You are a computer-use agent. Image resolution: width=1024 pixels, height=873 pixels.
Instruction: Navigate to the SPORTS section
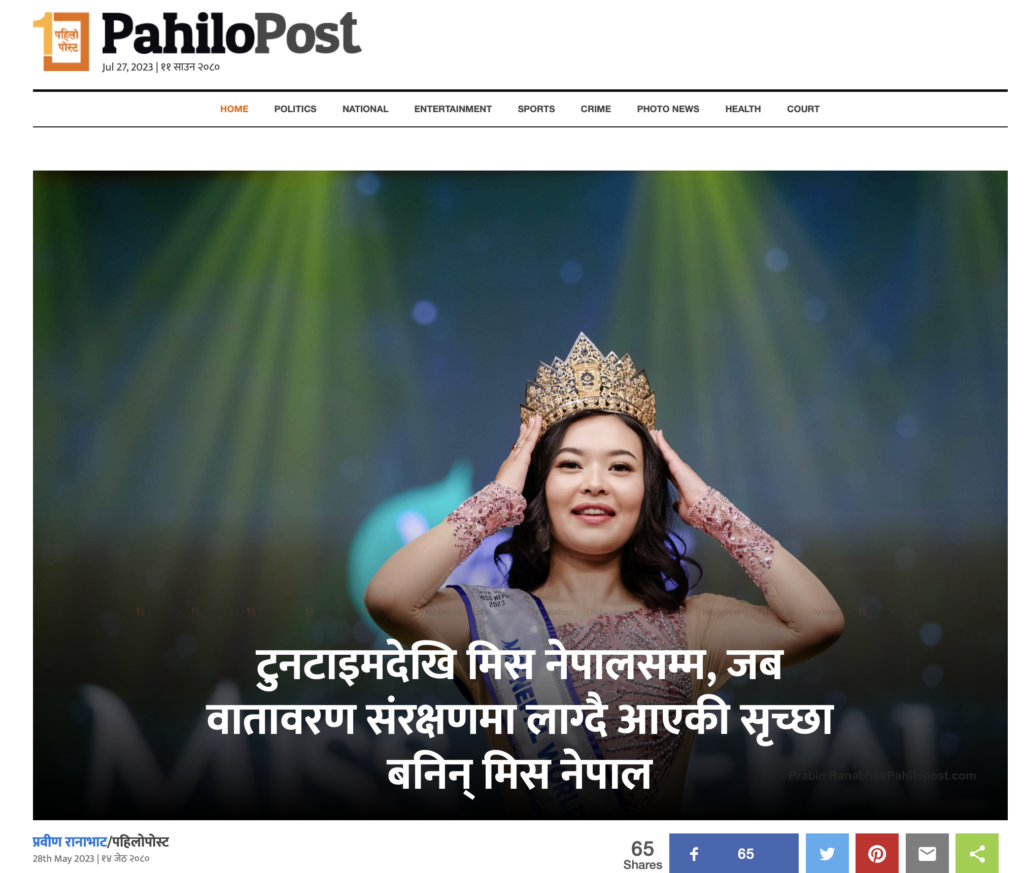[536, 109]
